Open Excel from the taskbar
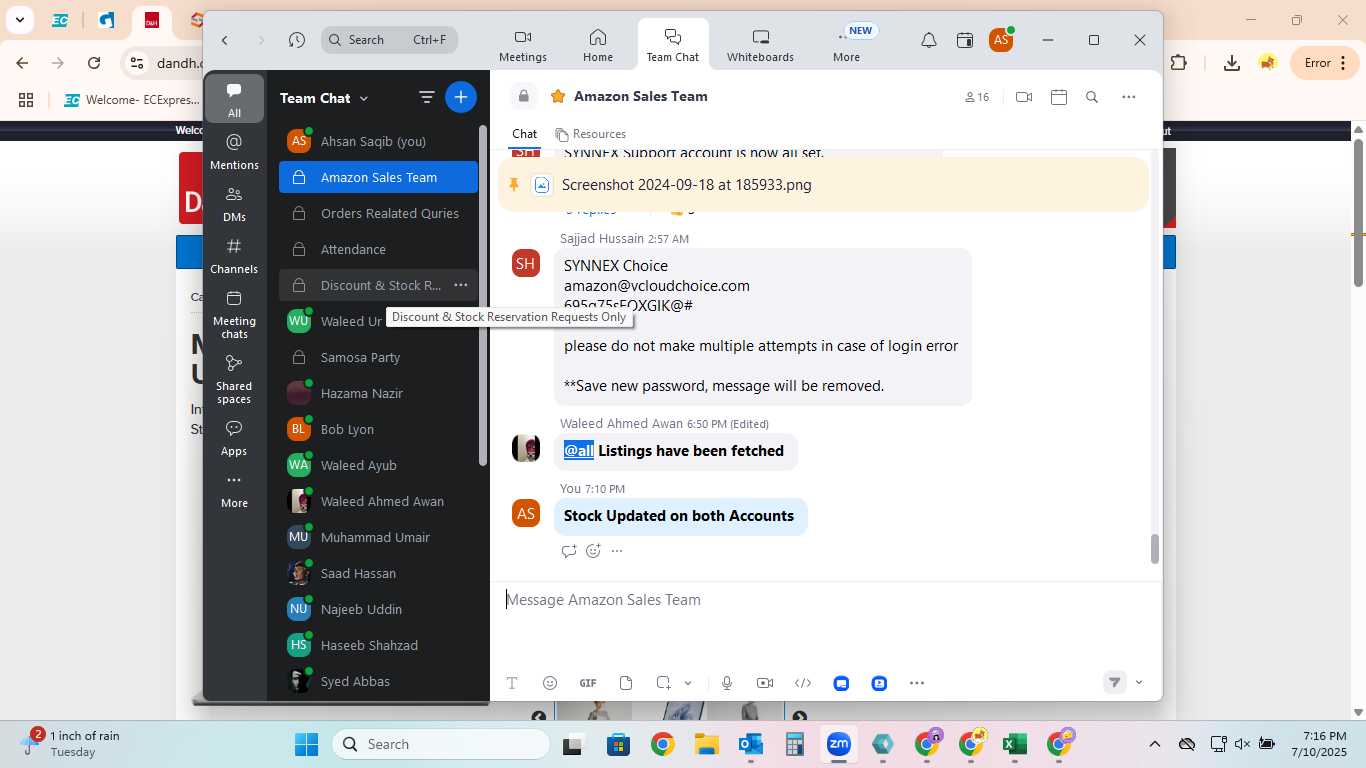 pyautogui.click(x=1015, y=744)
